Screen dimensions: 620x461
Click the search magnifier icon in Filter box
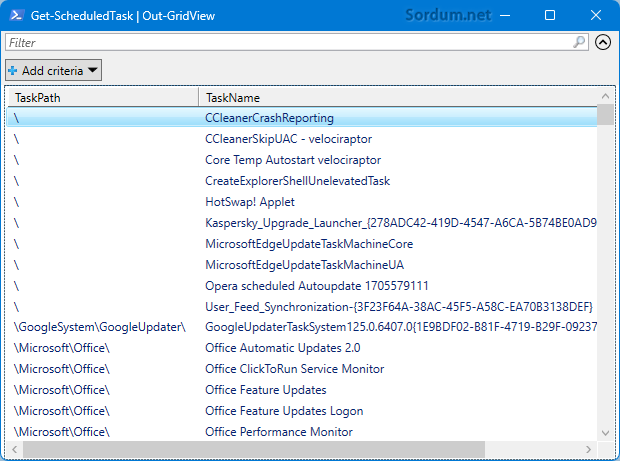pos(579,42)
